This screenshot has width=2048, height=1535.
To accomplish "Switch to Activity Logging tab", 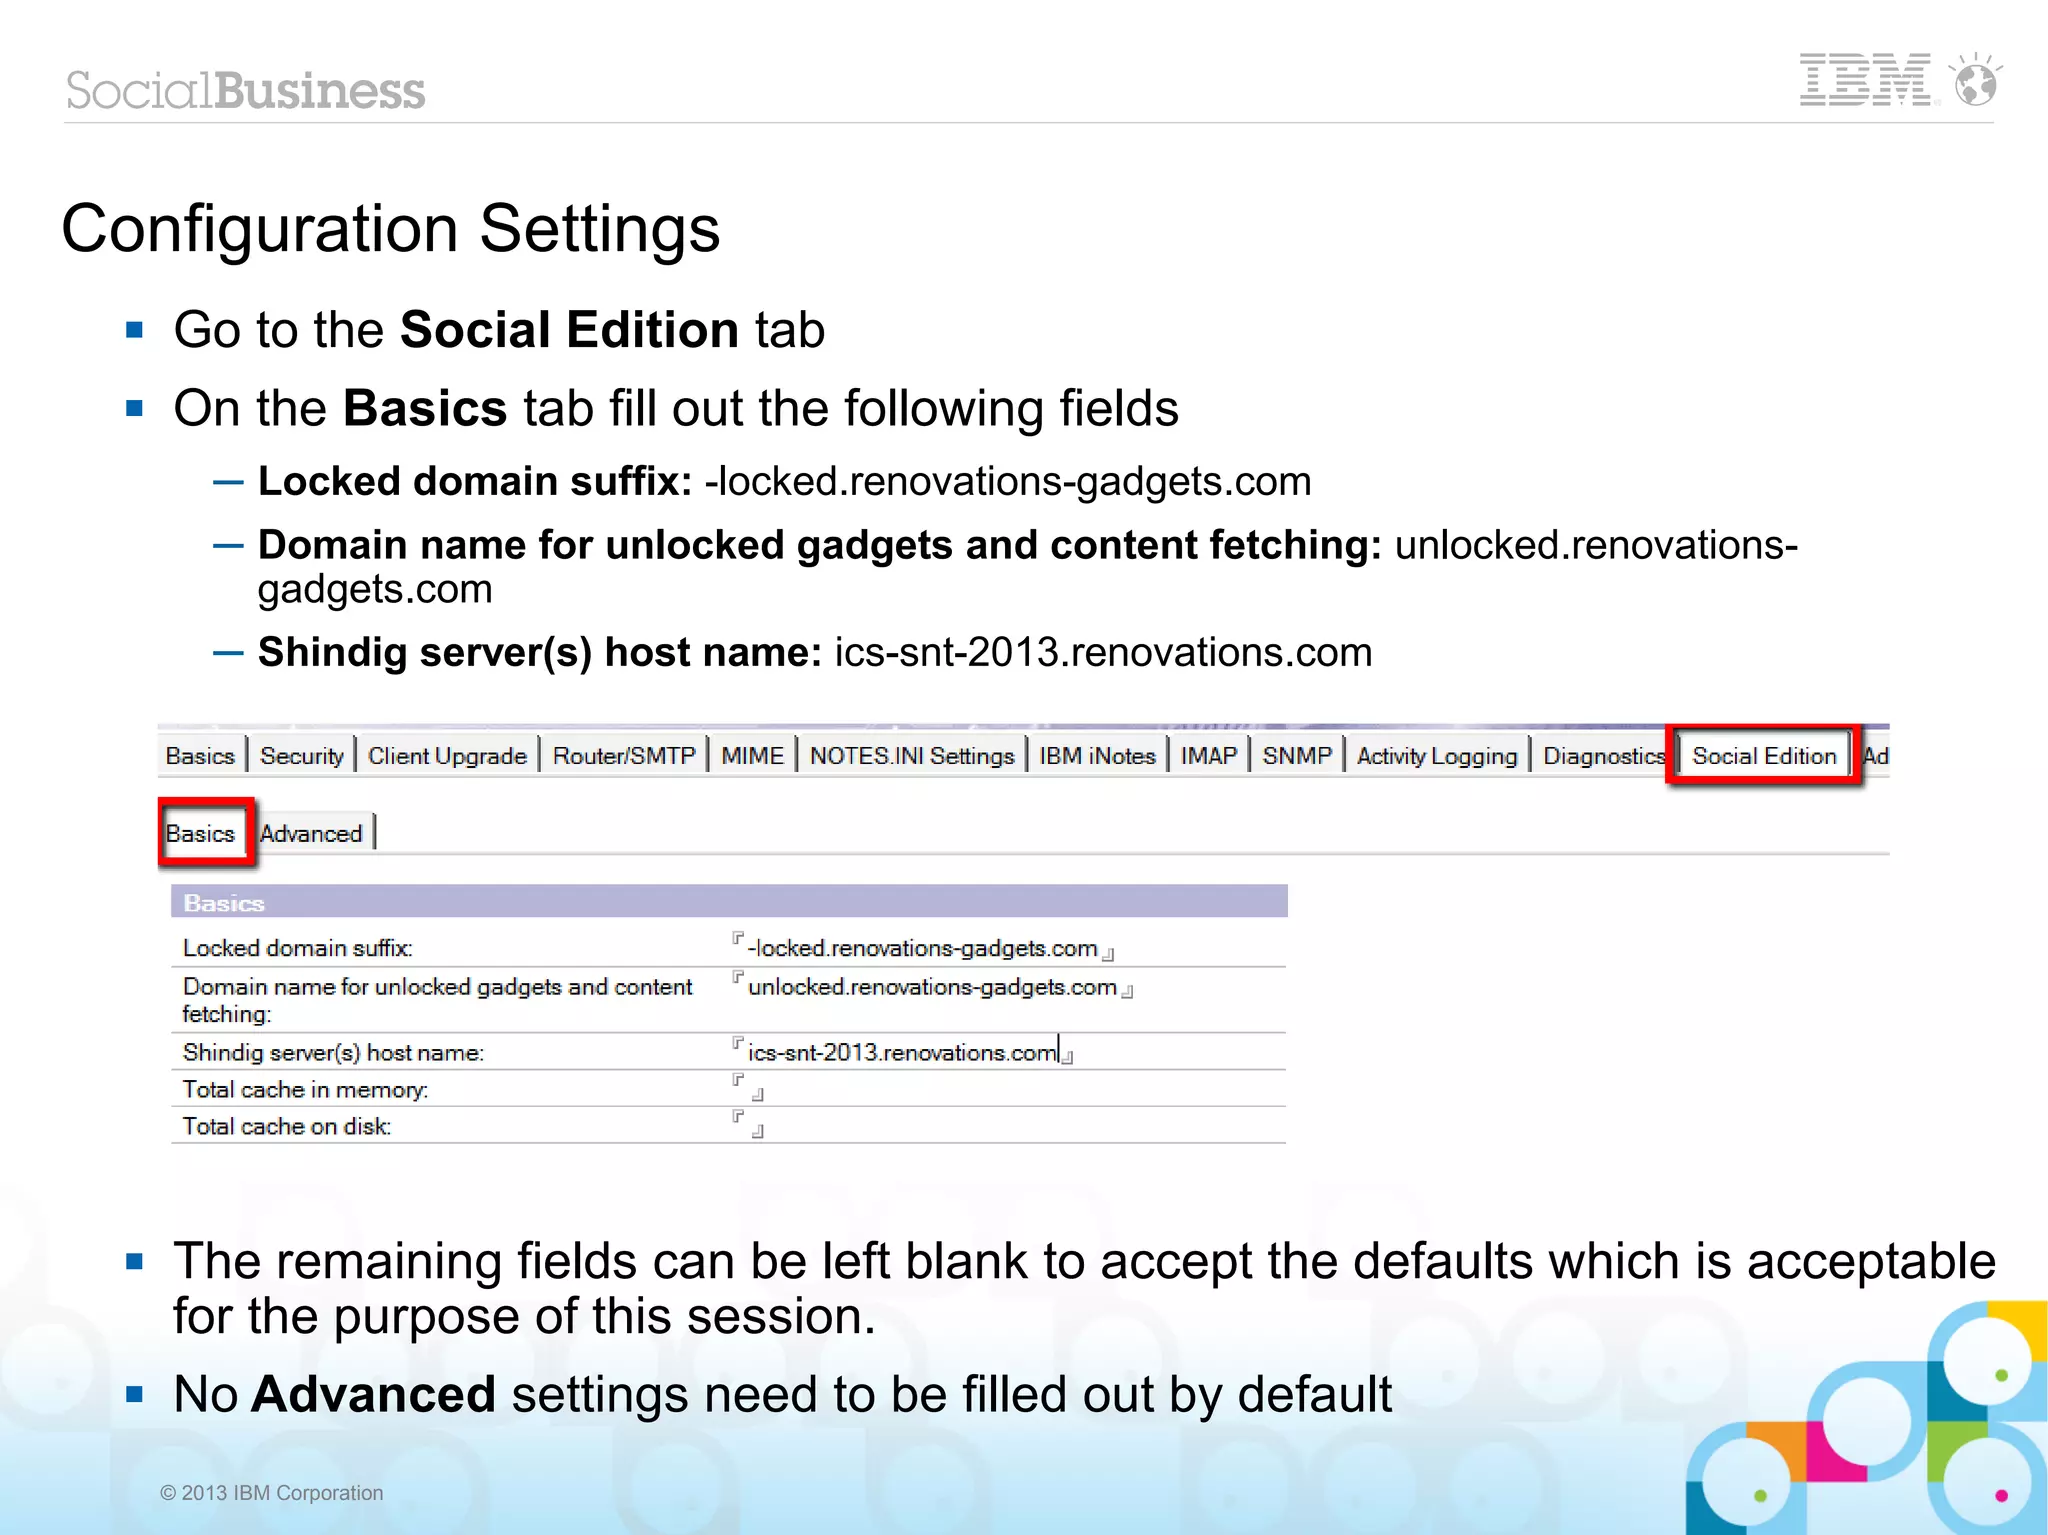I will pyautogui.click(x=1437, y=756).
